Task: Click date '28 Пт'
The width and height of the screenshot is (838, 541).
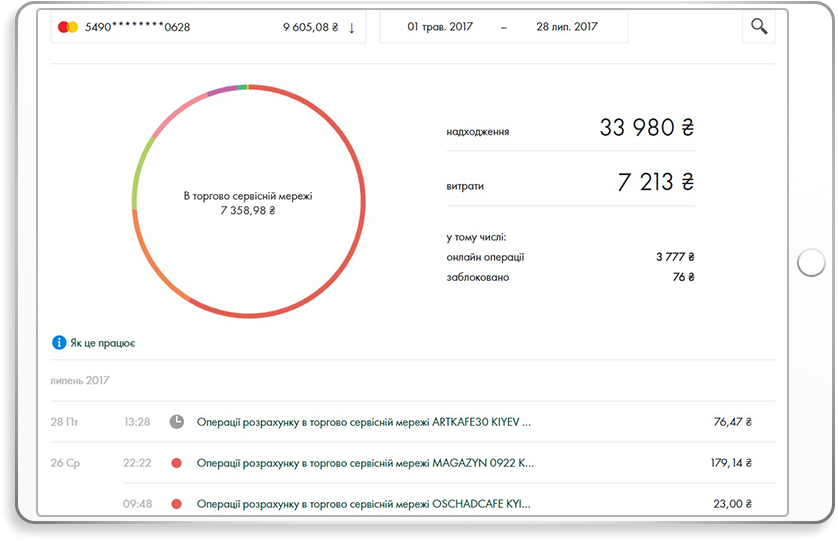Action: pos(64,422)
